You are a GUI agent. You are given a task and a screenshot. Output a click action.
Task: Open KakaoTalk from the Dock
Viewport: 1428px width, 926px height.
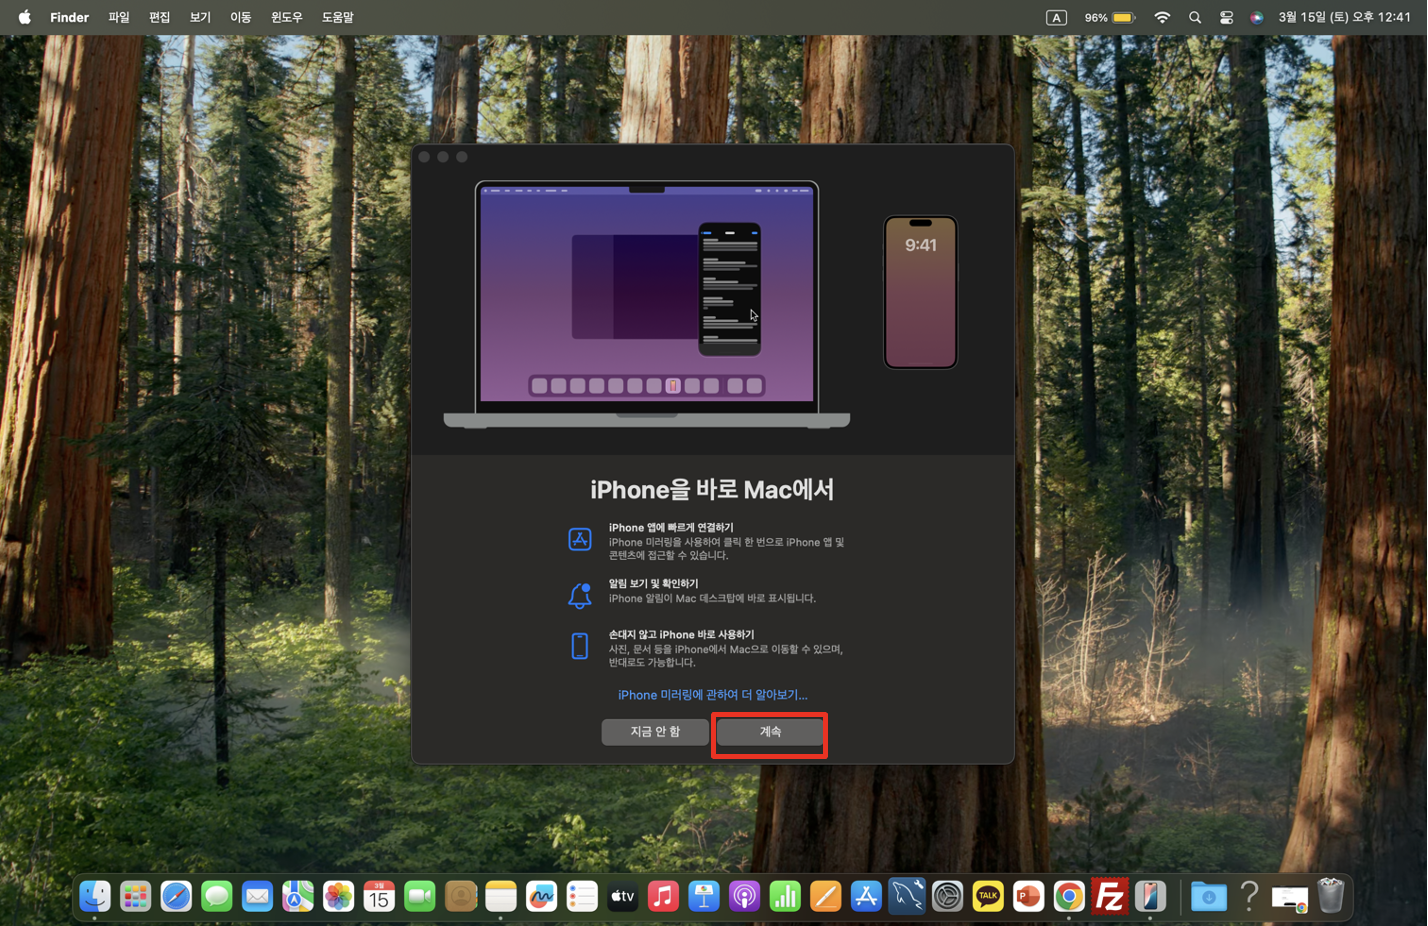click(x=988, y=897)
